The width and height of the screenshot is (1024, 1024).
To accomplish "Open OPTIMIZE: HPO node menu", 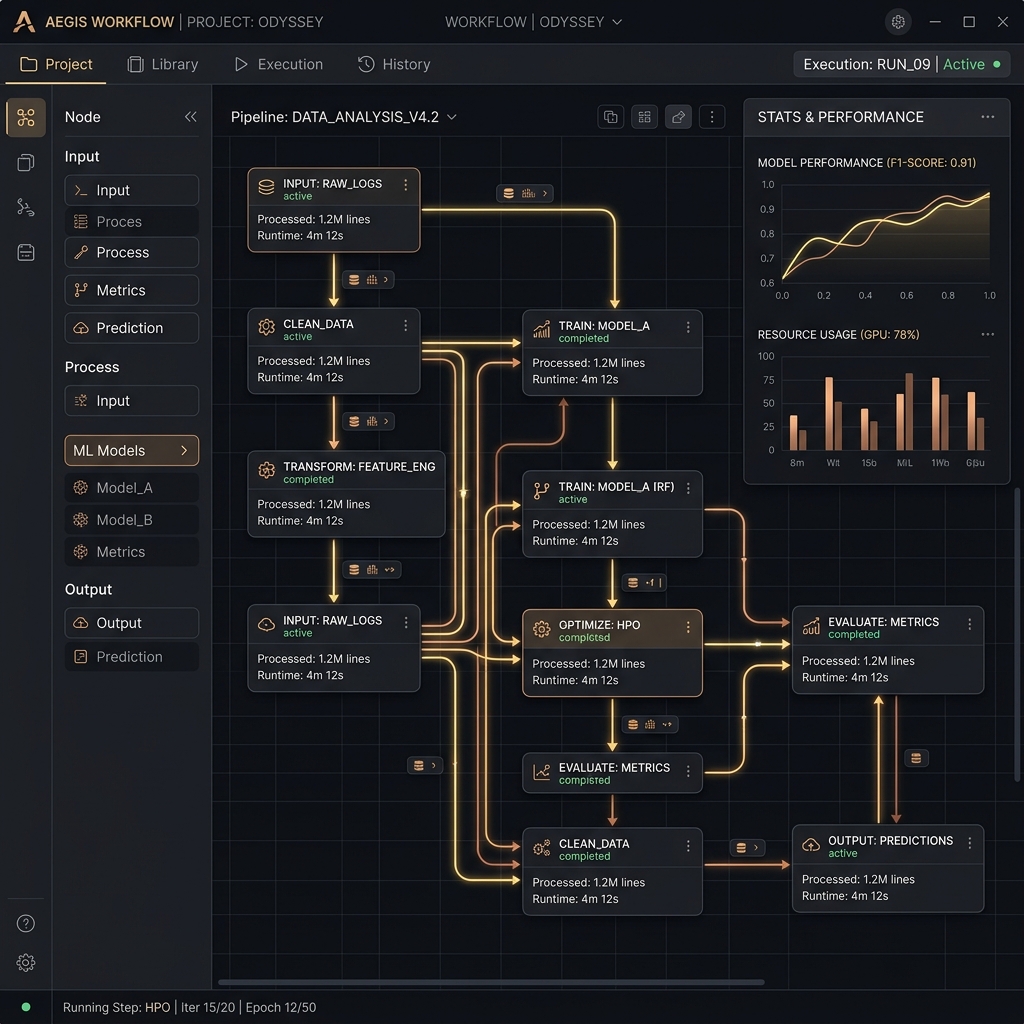I will tap(688, 627).
